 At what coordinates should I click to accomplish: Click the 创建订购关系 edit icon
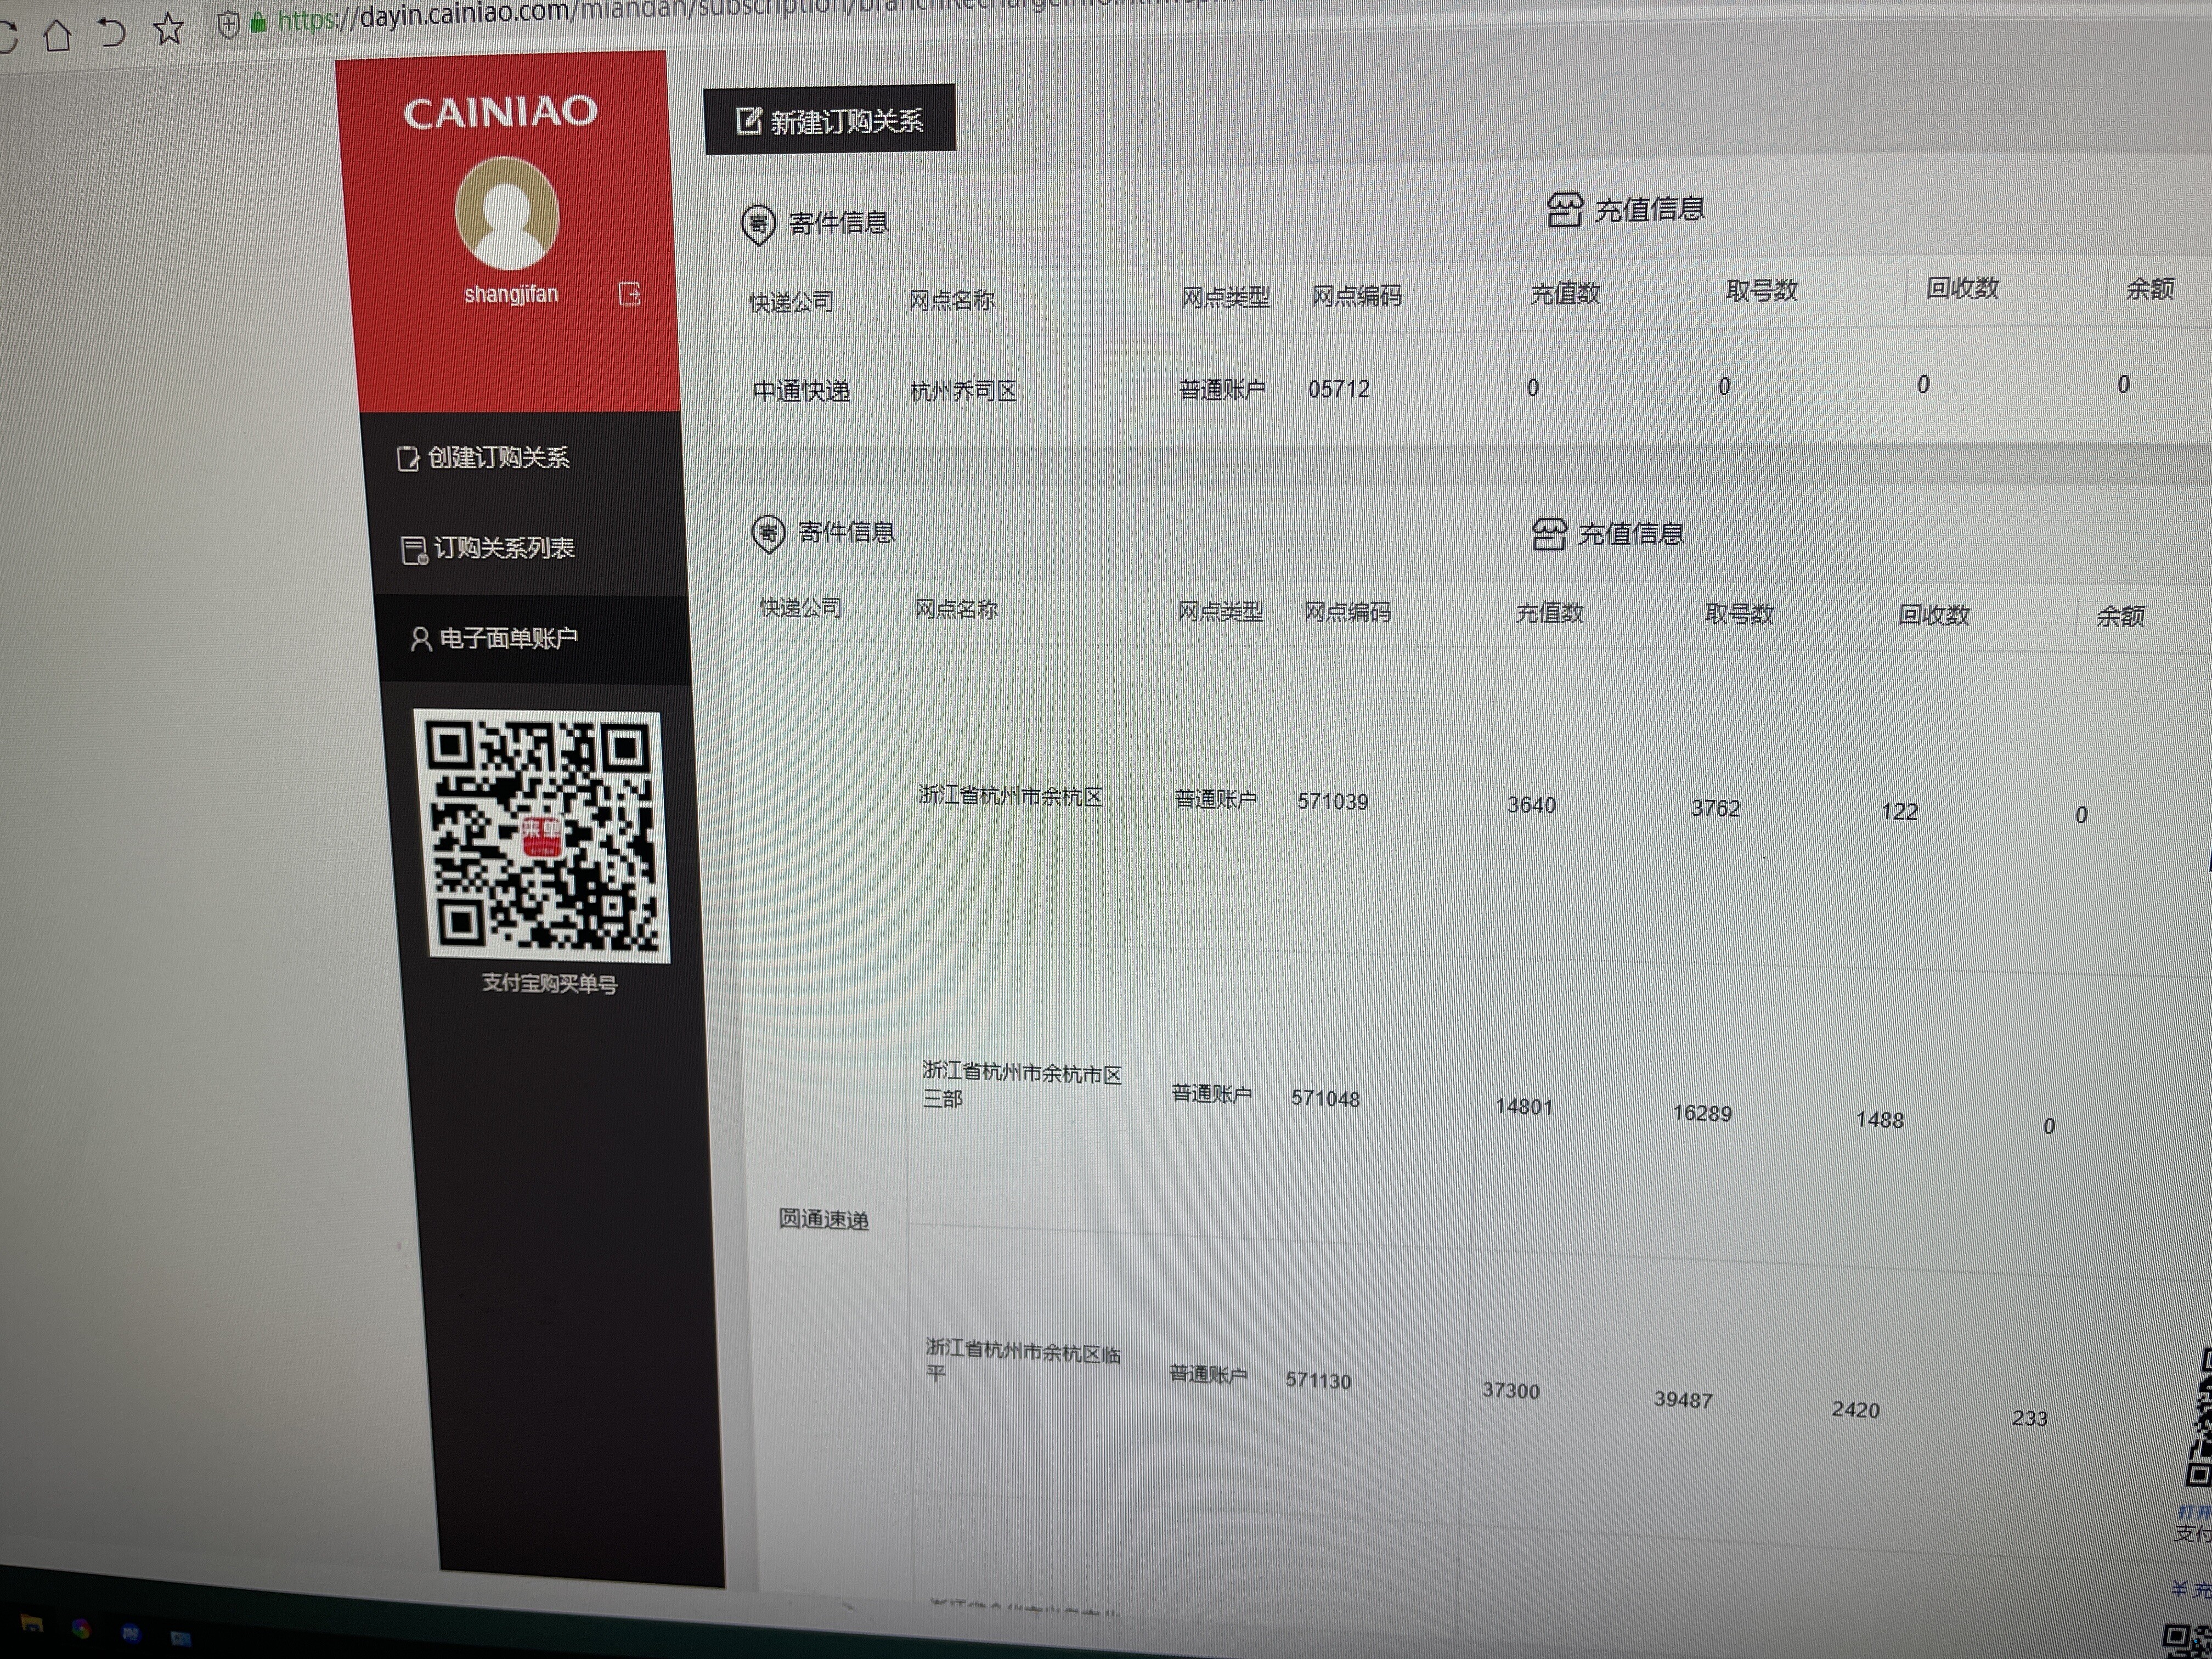point(407,459)
